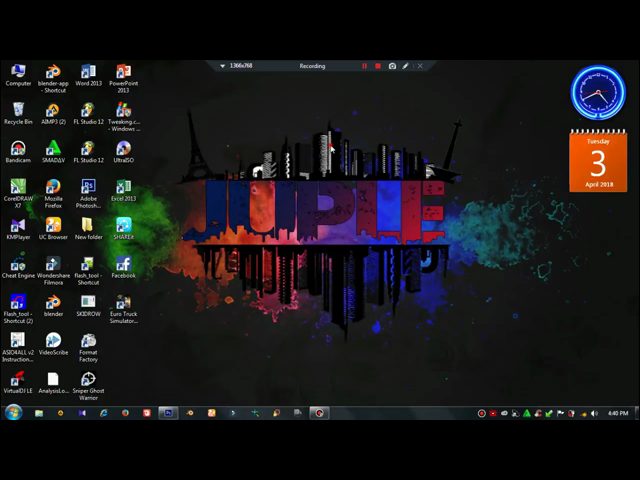Stop the recording with the red square
This screenshot has height=480, width=640.
[378, 66]
